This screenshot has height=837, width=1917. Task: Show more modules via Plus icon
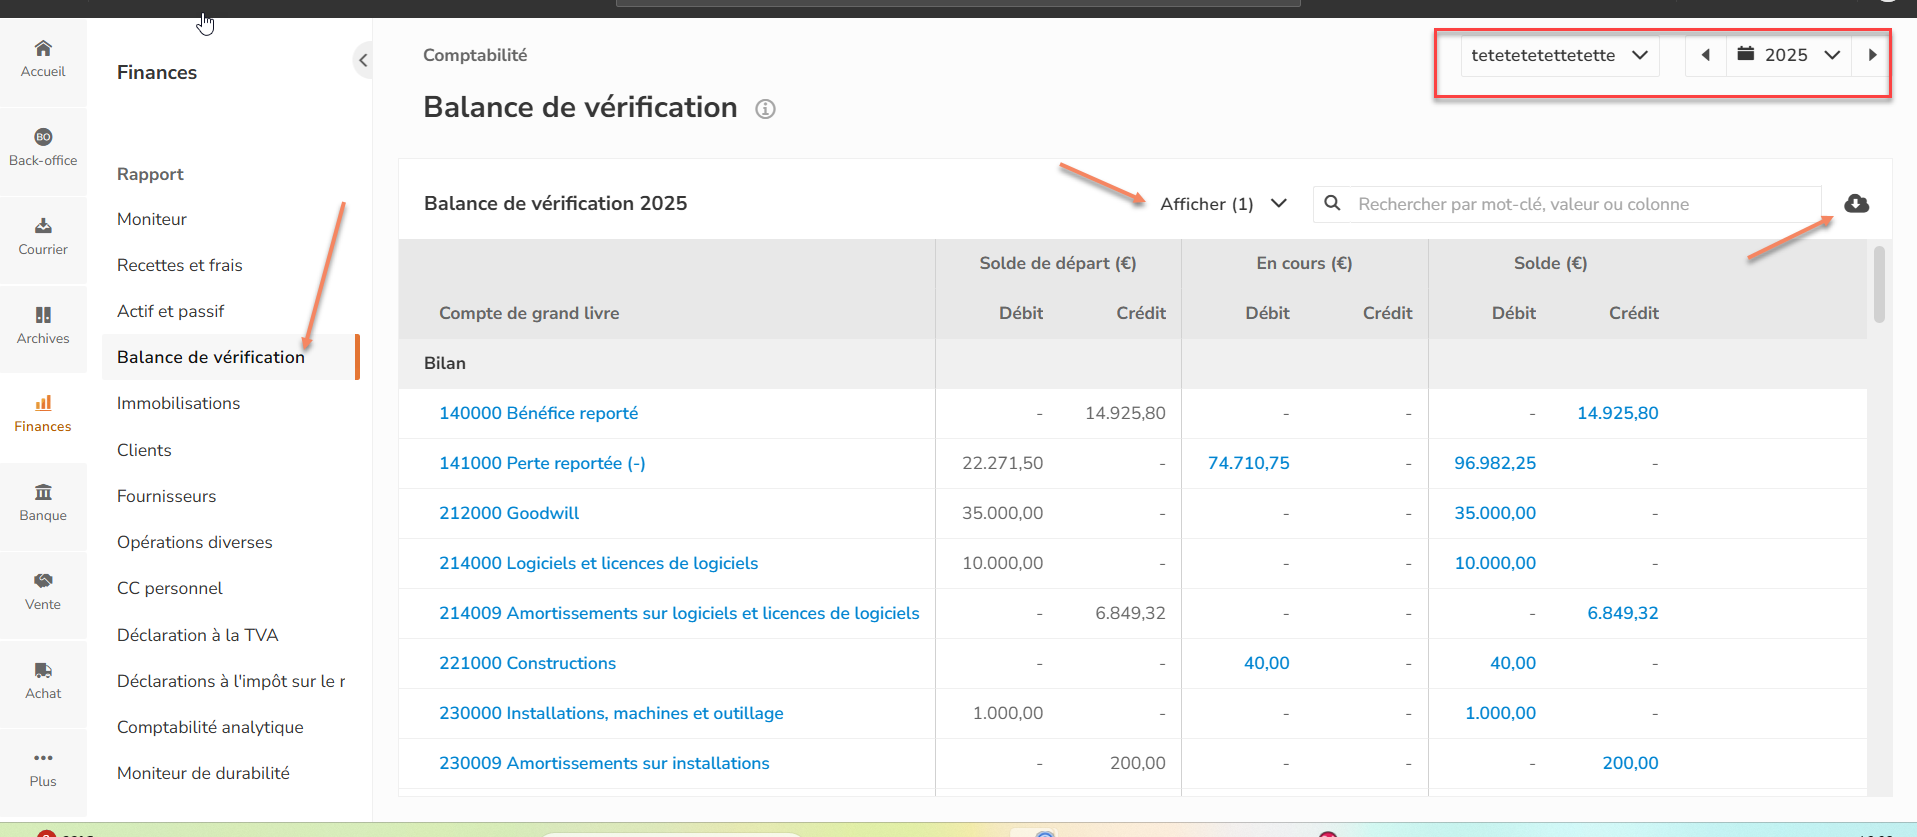[43, 758]
